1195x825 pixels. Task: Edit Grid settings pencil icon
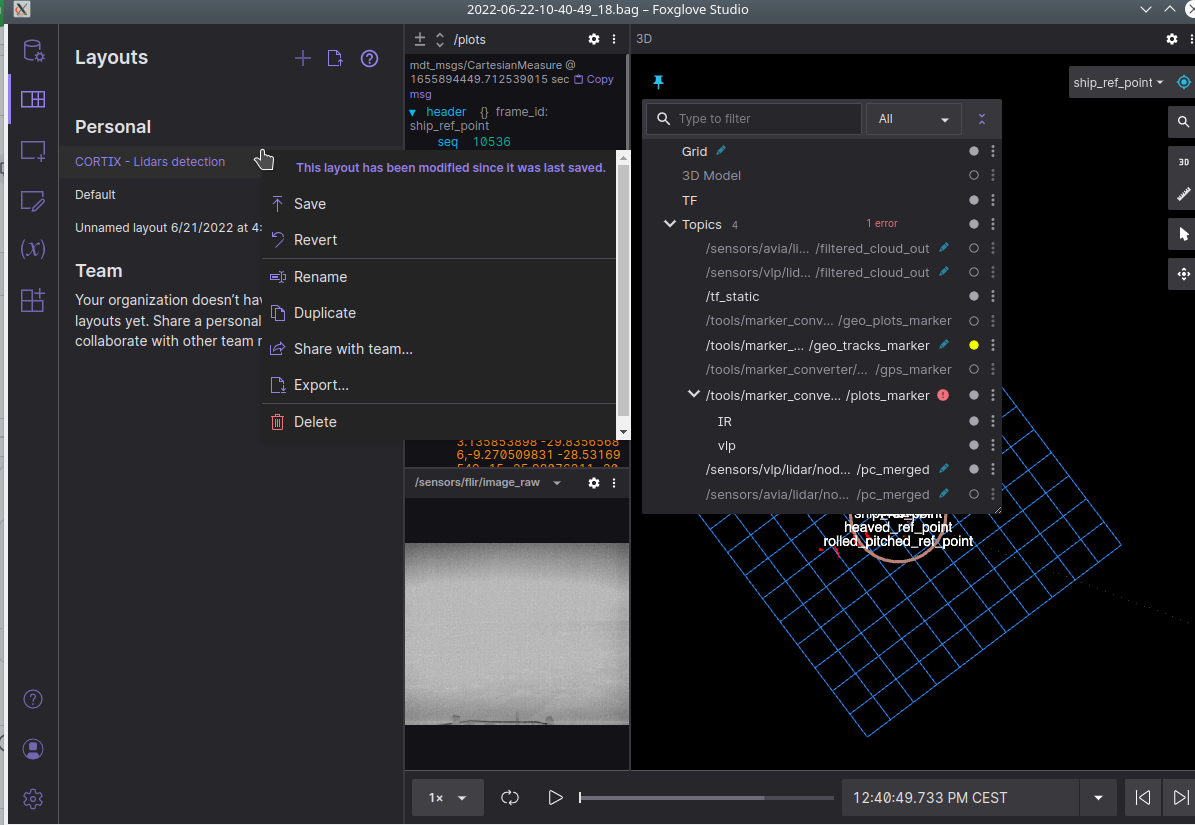pos(721,151)
